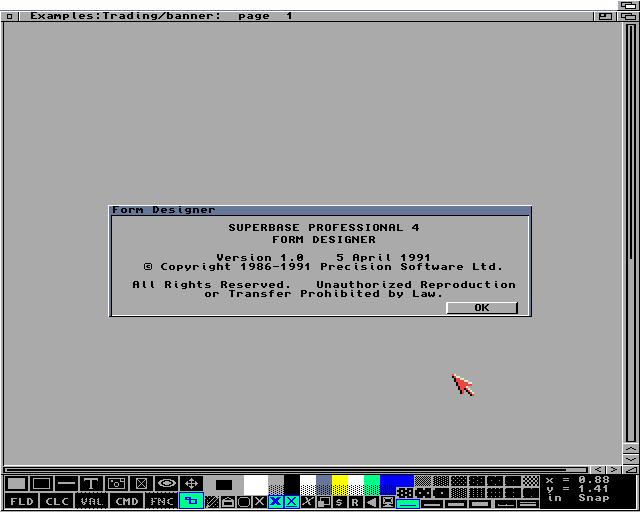This screenshot has width=640, height=512.
Task: Click the vertical scrollbar down arrow
Action: coord(631,459)
